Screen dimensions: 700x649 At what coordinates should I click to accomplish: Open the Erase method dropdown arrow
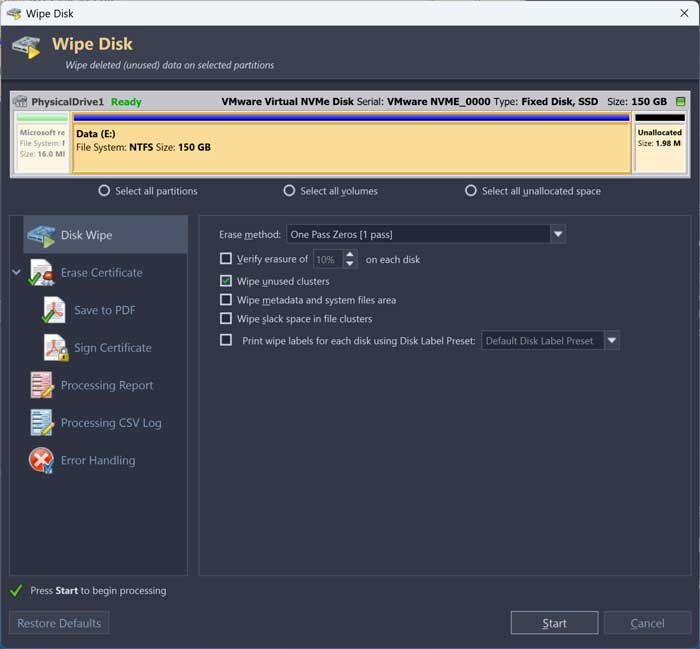[x=558, y=234]
